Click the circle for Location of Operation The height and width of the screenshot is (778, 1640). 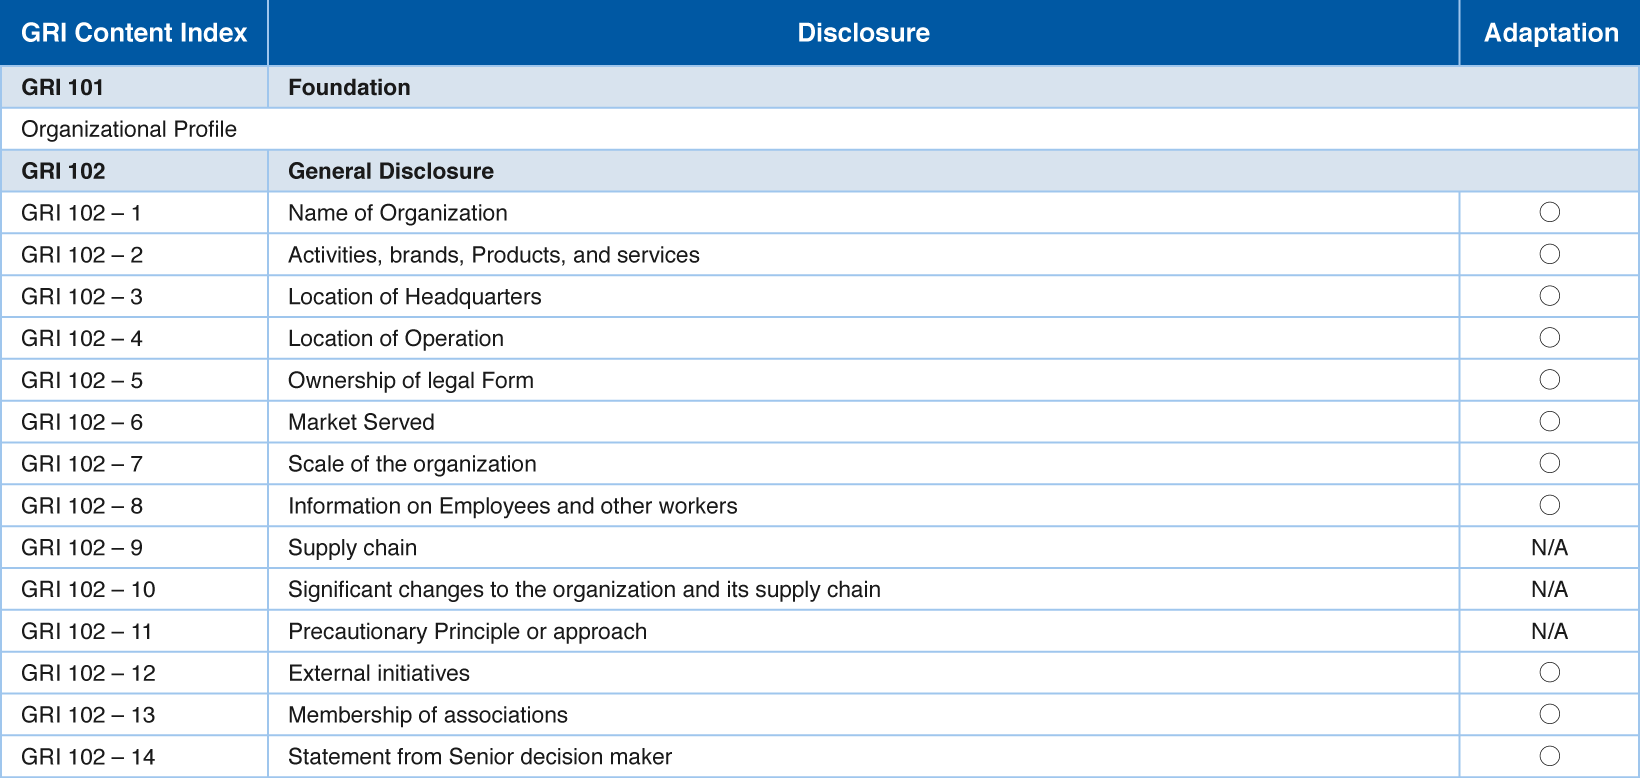point(1550,337)
